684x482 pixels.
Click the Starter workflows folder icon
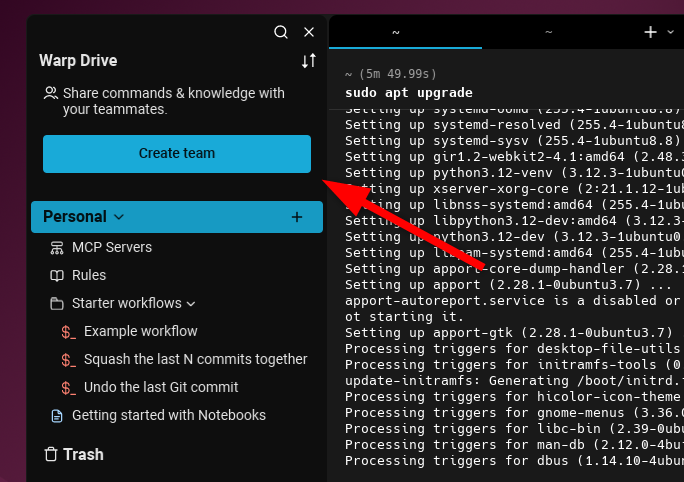point(57,303)
